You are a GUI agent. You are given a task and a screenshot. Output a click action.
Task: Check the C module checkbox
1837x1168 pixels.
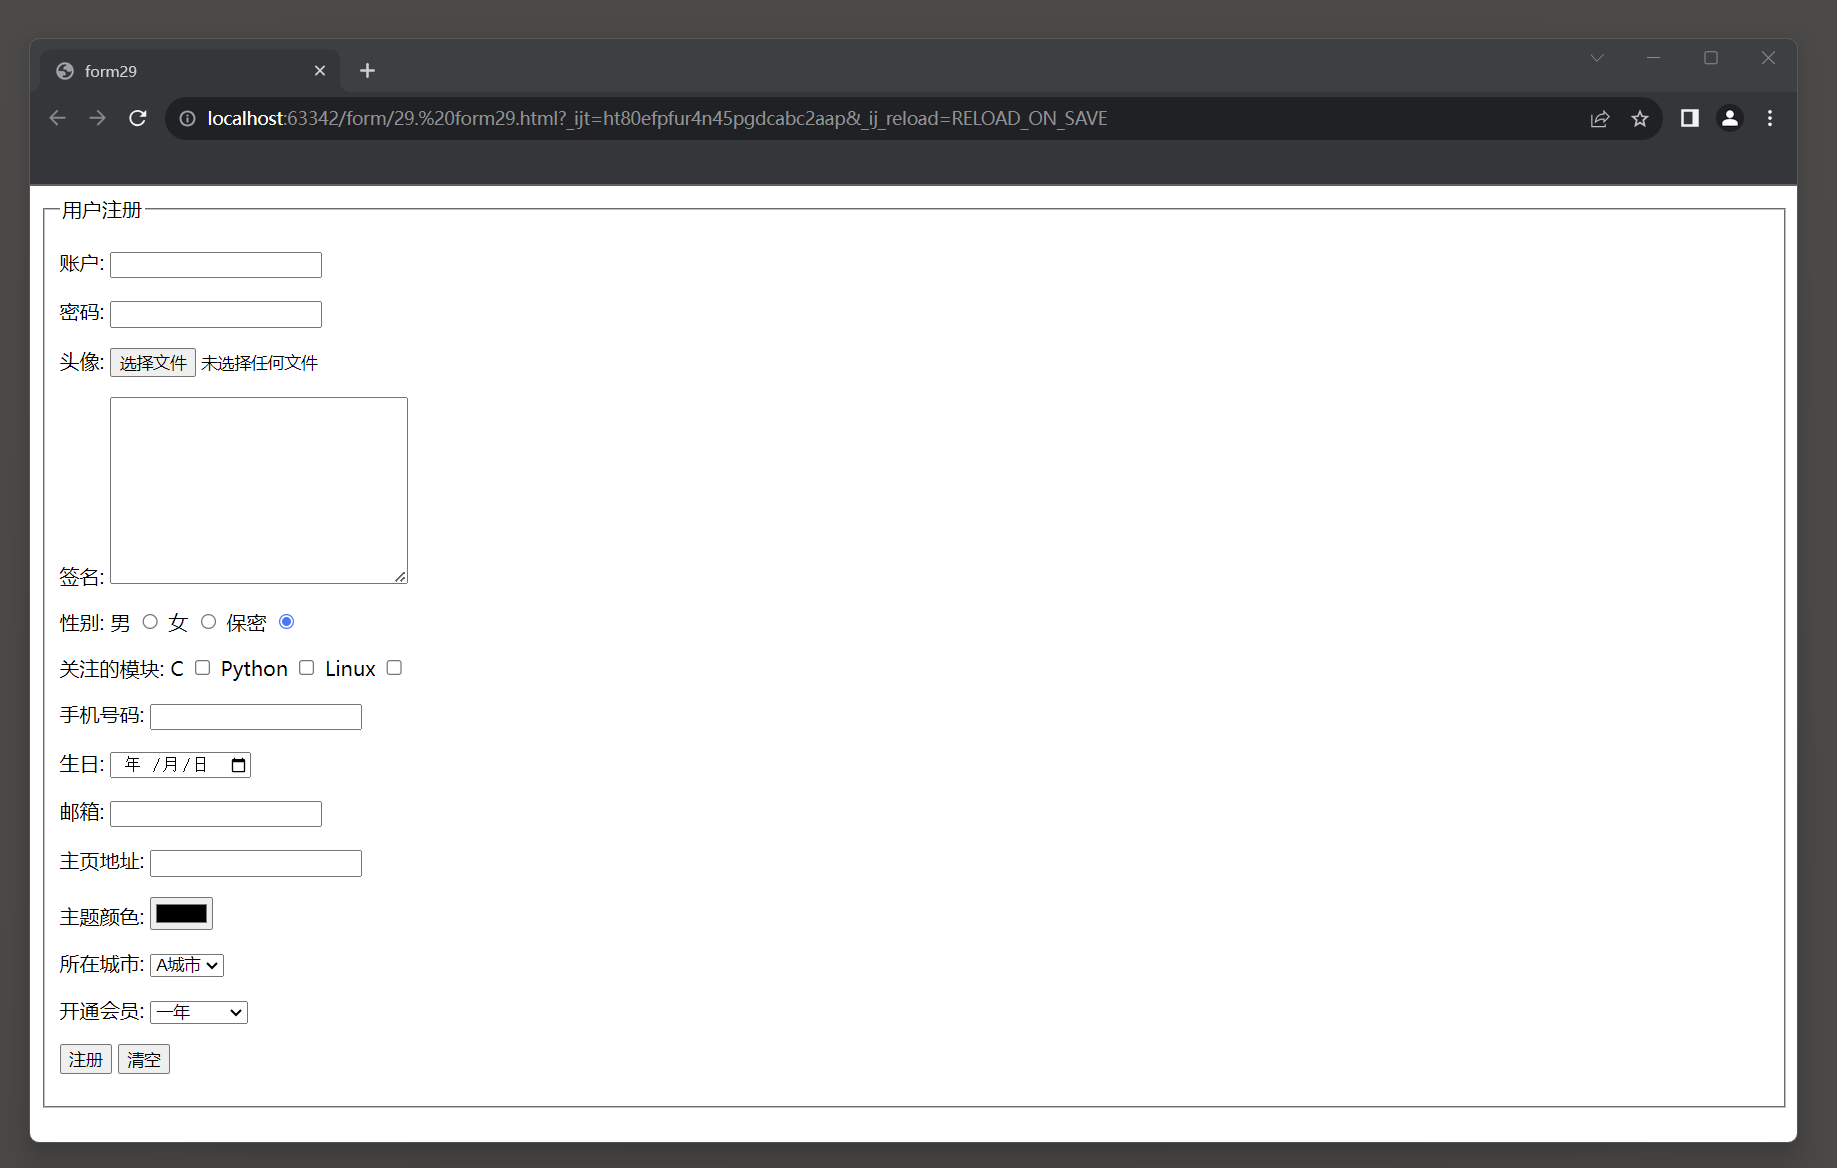point(202,668)
